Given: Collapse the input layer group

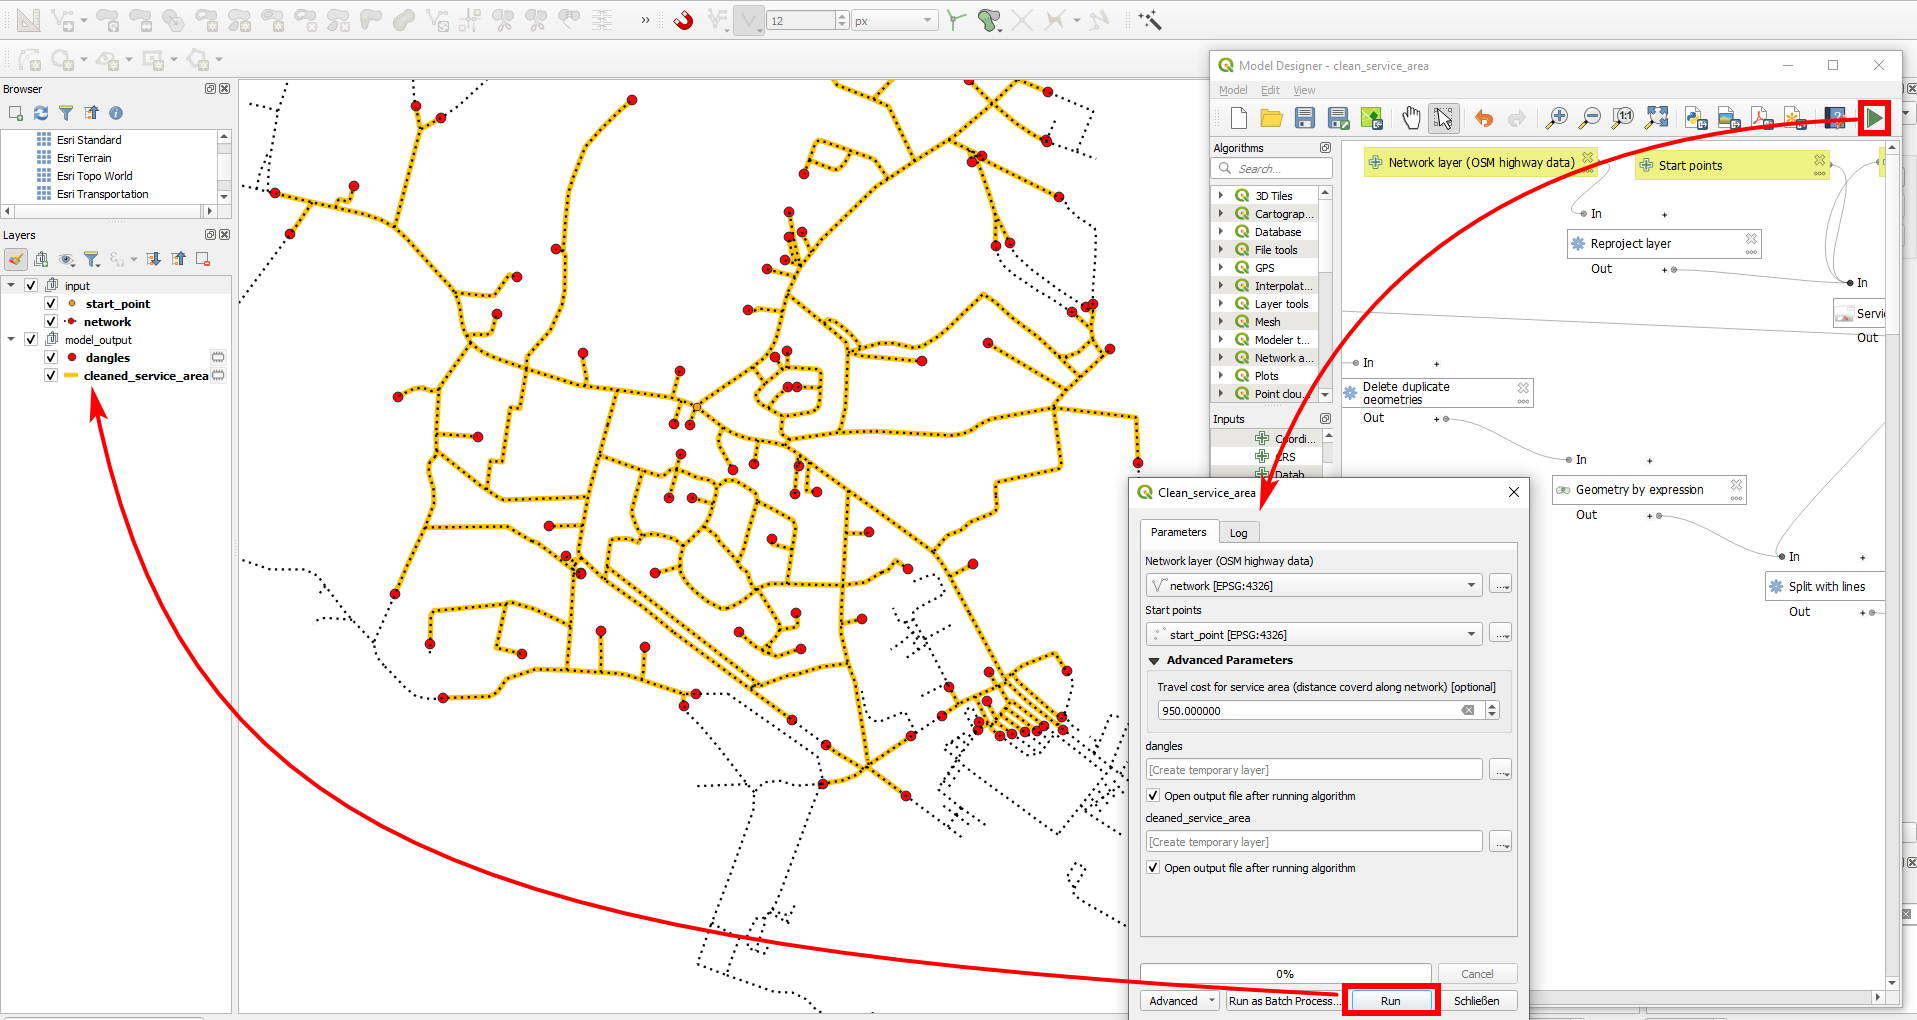Looking at the screenshot, I should click(x=11, y=285).
